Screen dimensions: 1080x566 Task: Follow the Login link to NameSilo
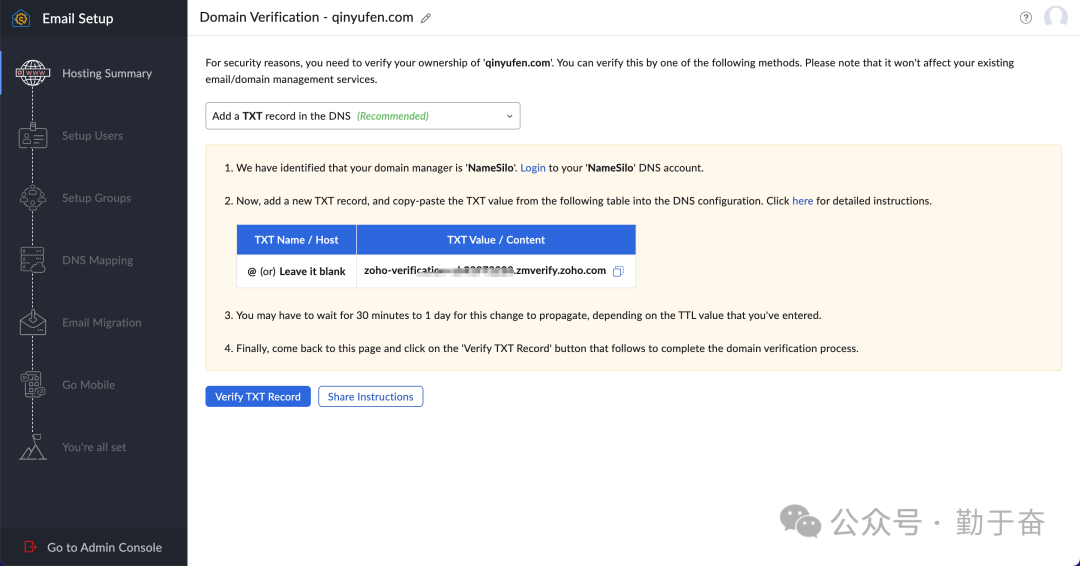point(533,168)
